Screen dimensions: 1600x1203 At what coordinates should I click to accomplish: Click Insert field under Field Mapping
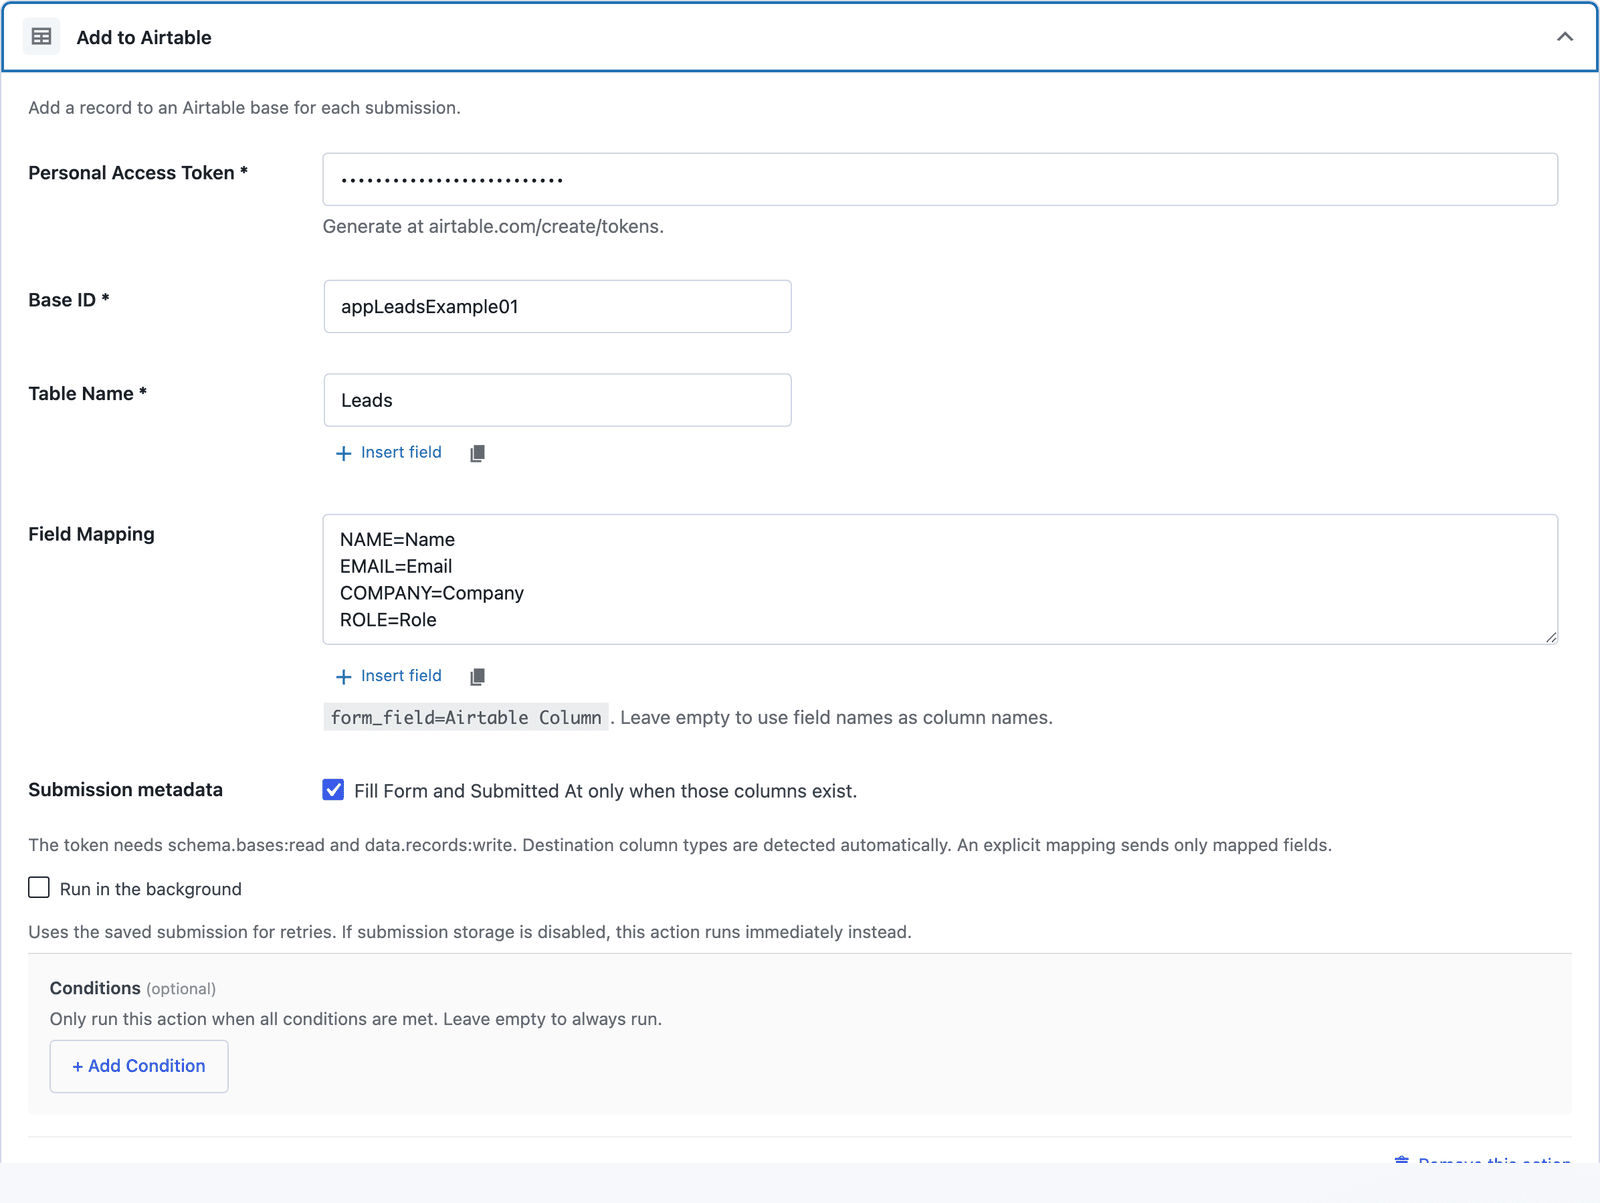[389, 676]
